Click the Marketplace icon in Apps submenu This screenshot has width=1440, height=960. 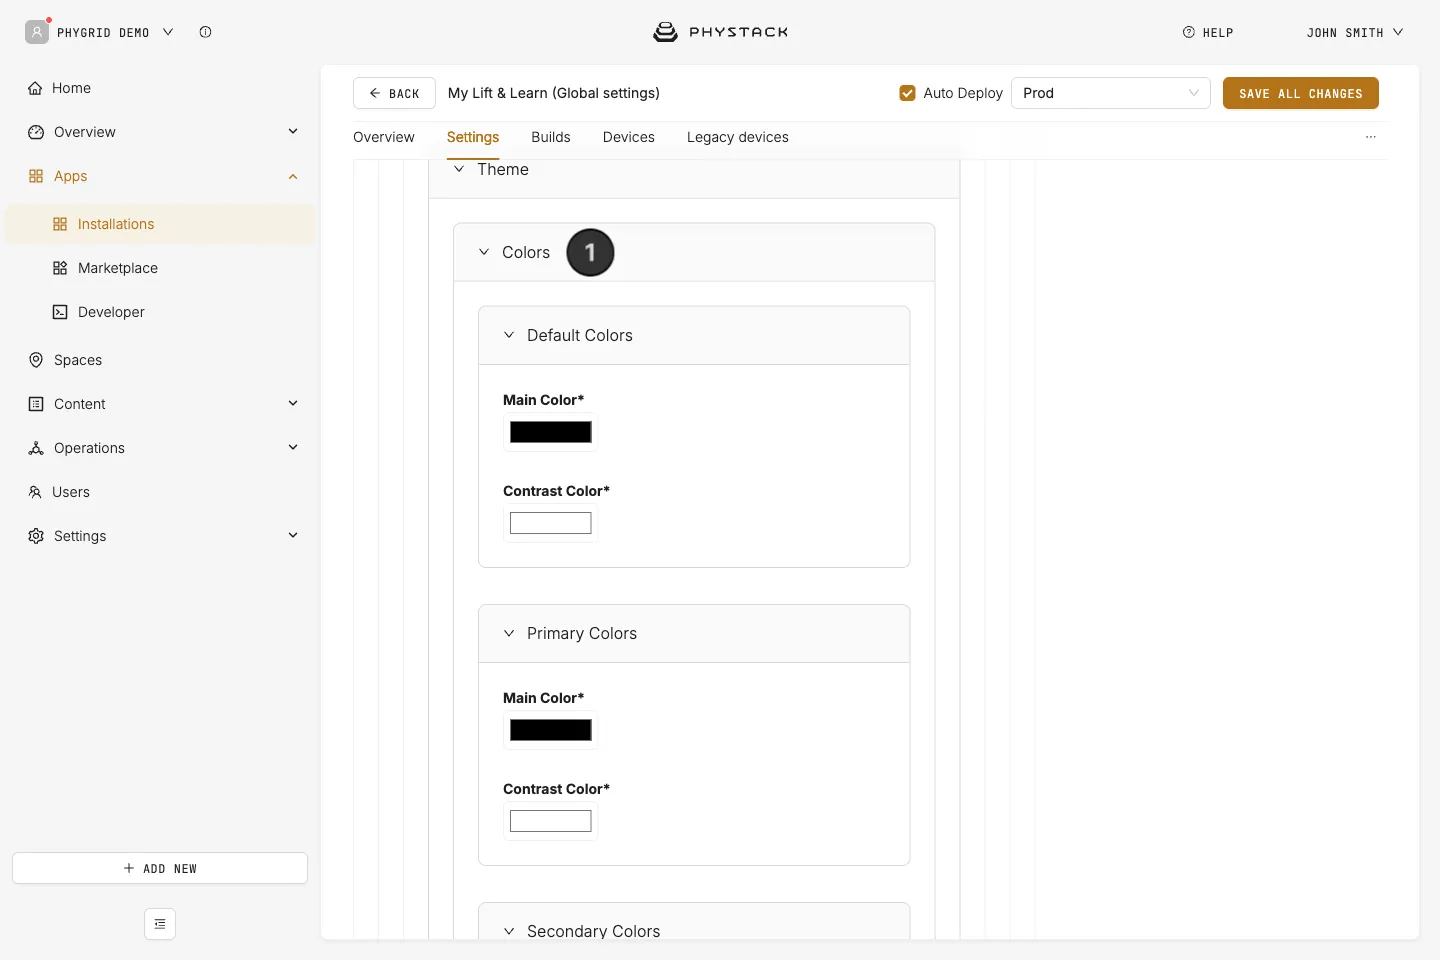coord(60,268)
